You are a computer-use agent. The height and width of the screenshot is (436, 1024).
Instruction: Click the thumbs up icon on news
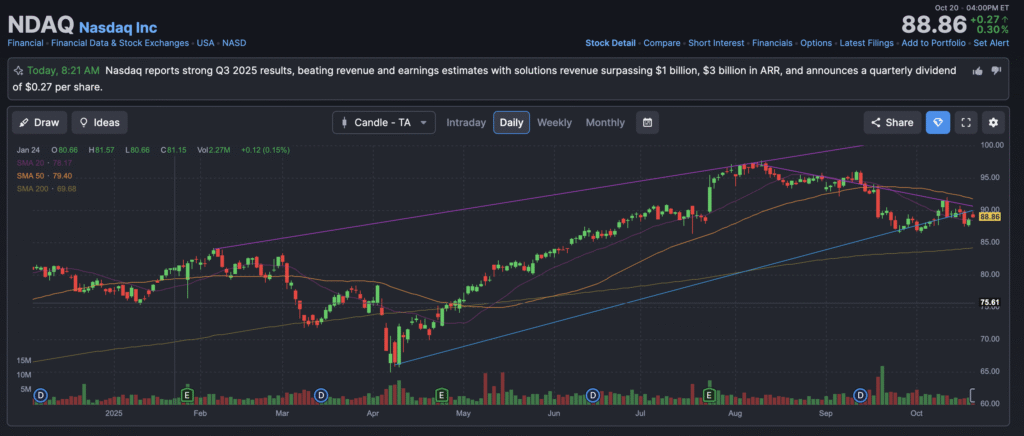click(977, 71)
